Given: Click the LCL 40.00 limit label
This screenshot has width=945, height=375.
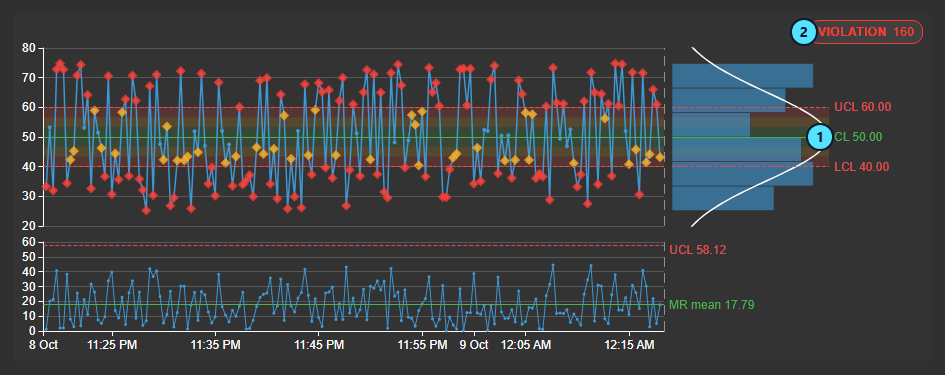Looking at the screenshot, I should coord(862,167).
